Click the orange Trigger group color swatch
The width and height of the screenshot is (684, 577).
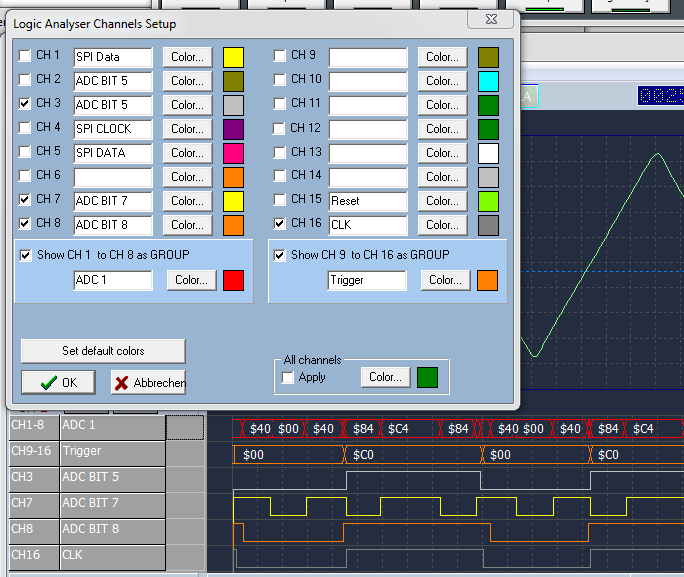[x=488, y=280]
